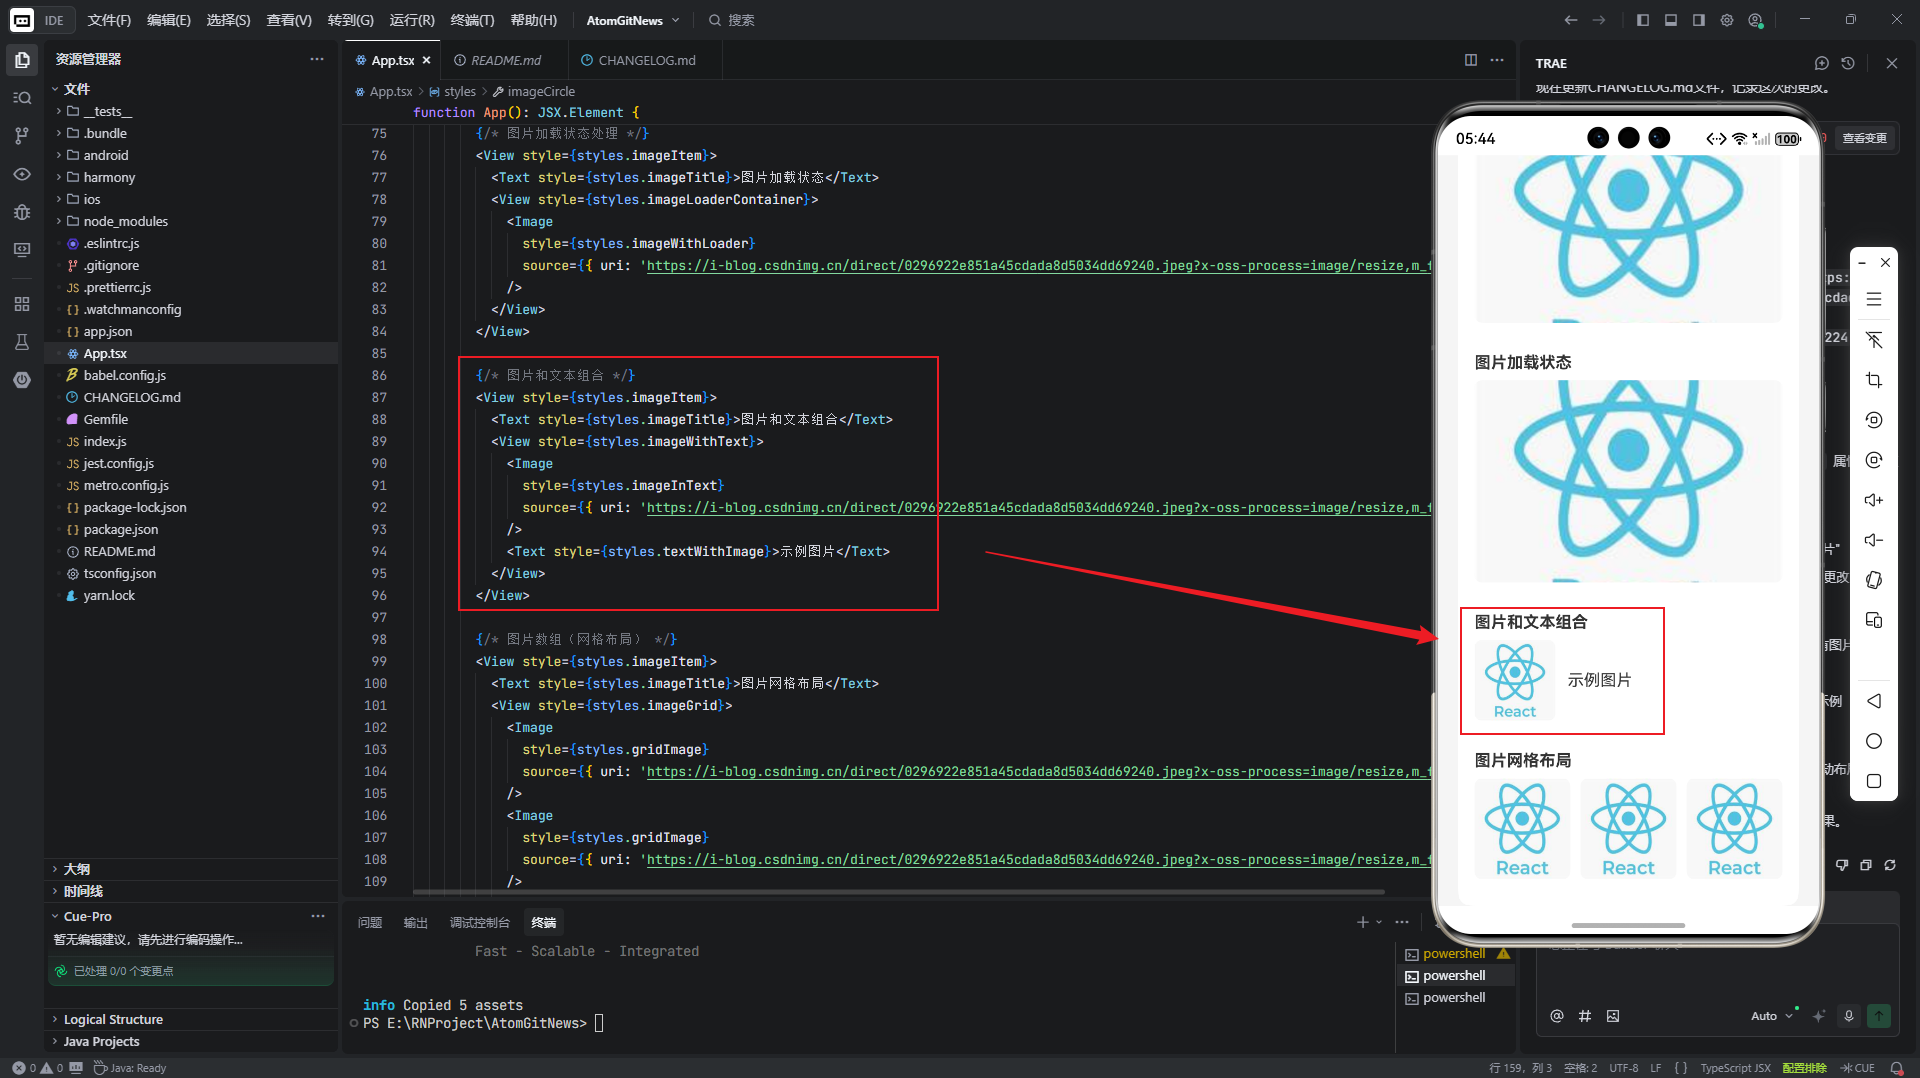Click the 查看变更 view changes button

(x=1863, y=138)
